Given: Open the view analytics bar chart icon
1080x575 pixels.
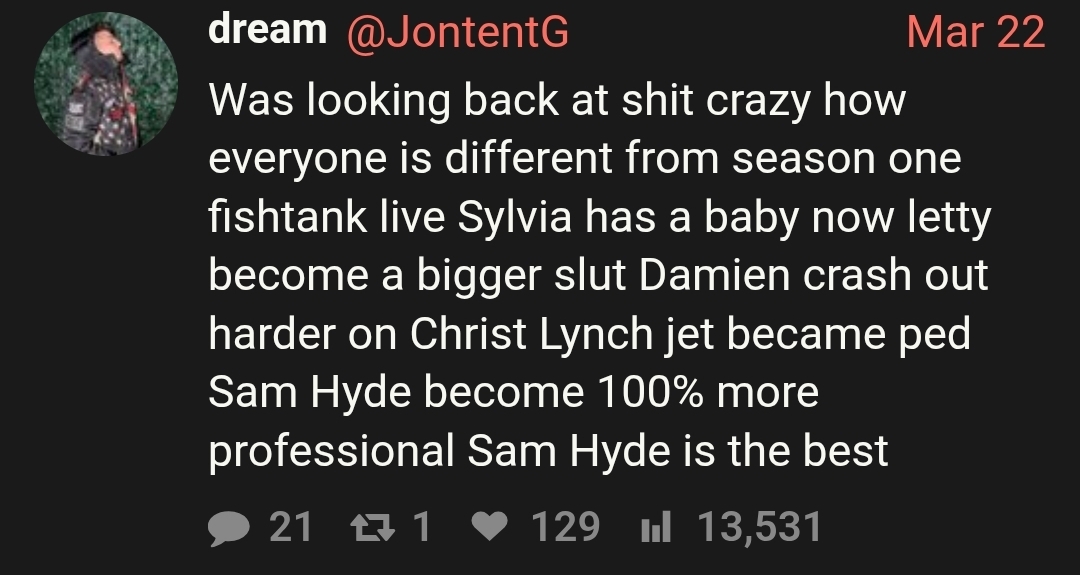Looking at the screenshot, I should pos(656,528).
